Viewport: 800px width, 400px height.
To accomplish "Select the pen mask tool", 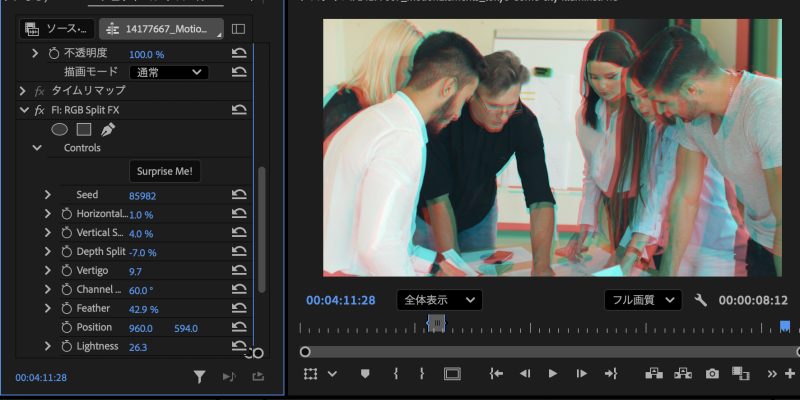I will coord(108,129).
